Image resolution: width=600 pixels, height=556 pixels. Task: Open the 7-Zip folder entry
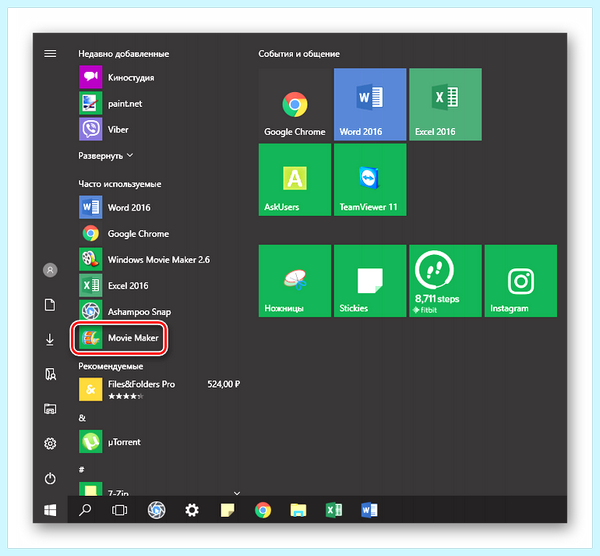coord(161,490)
